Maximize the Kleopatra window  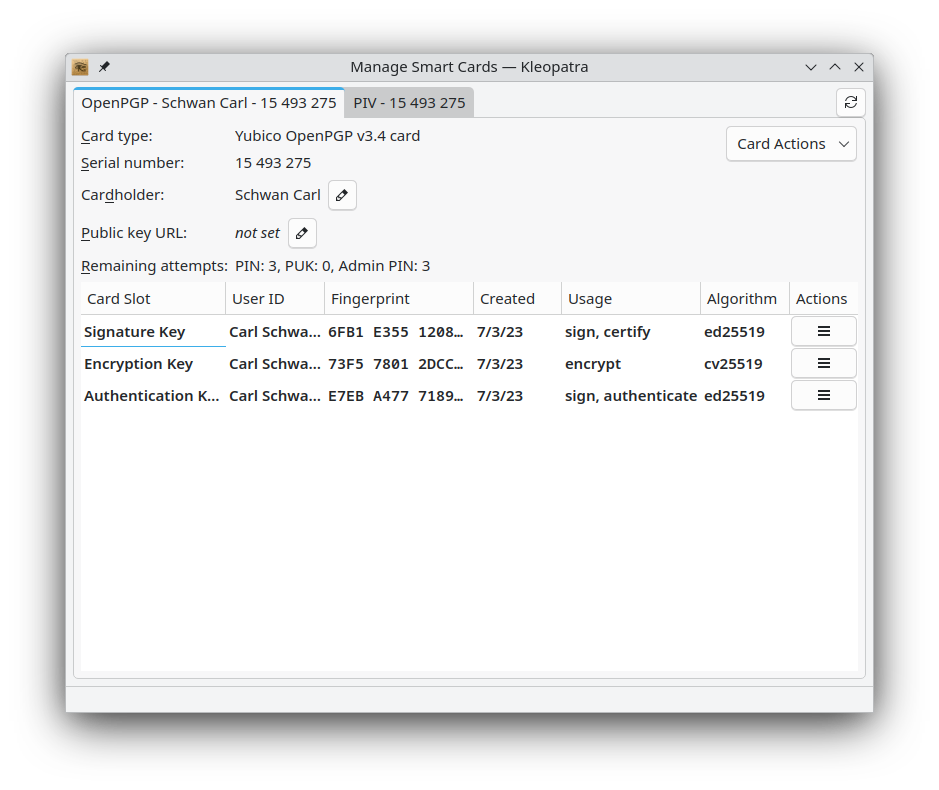click(x=835, y=67)
